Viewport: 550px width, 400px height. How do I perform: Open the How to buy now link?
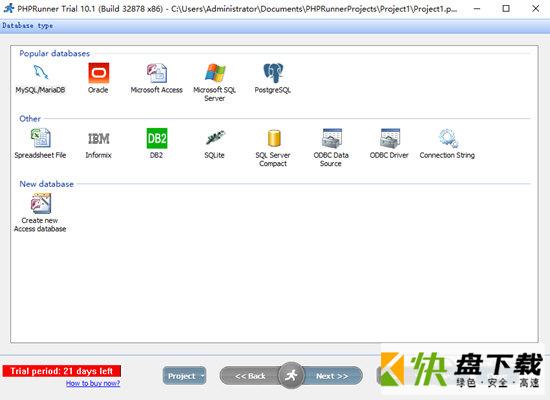click(93, 383)
